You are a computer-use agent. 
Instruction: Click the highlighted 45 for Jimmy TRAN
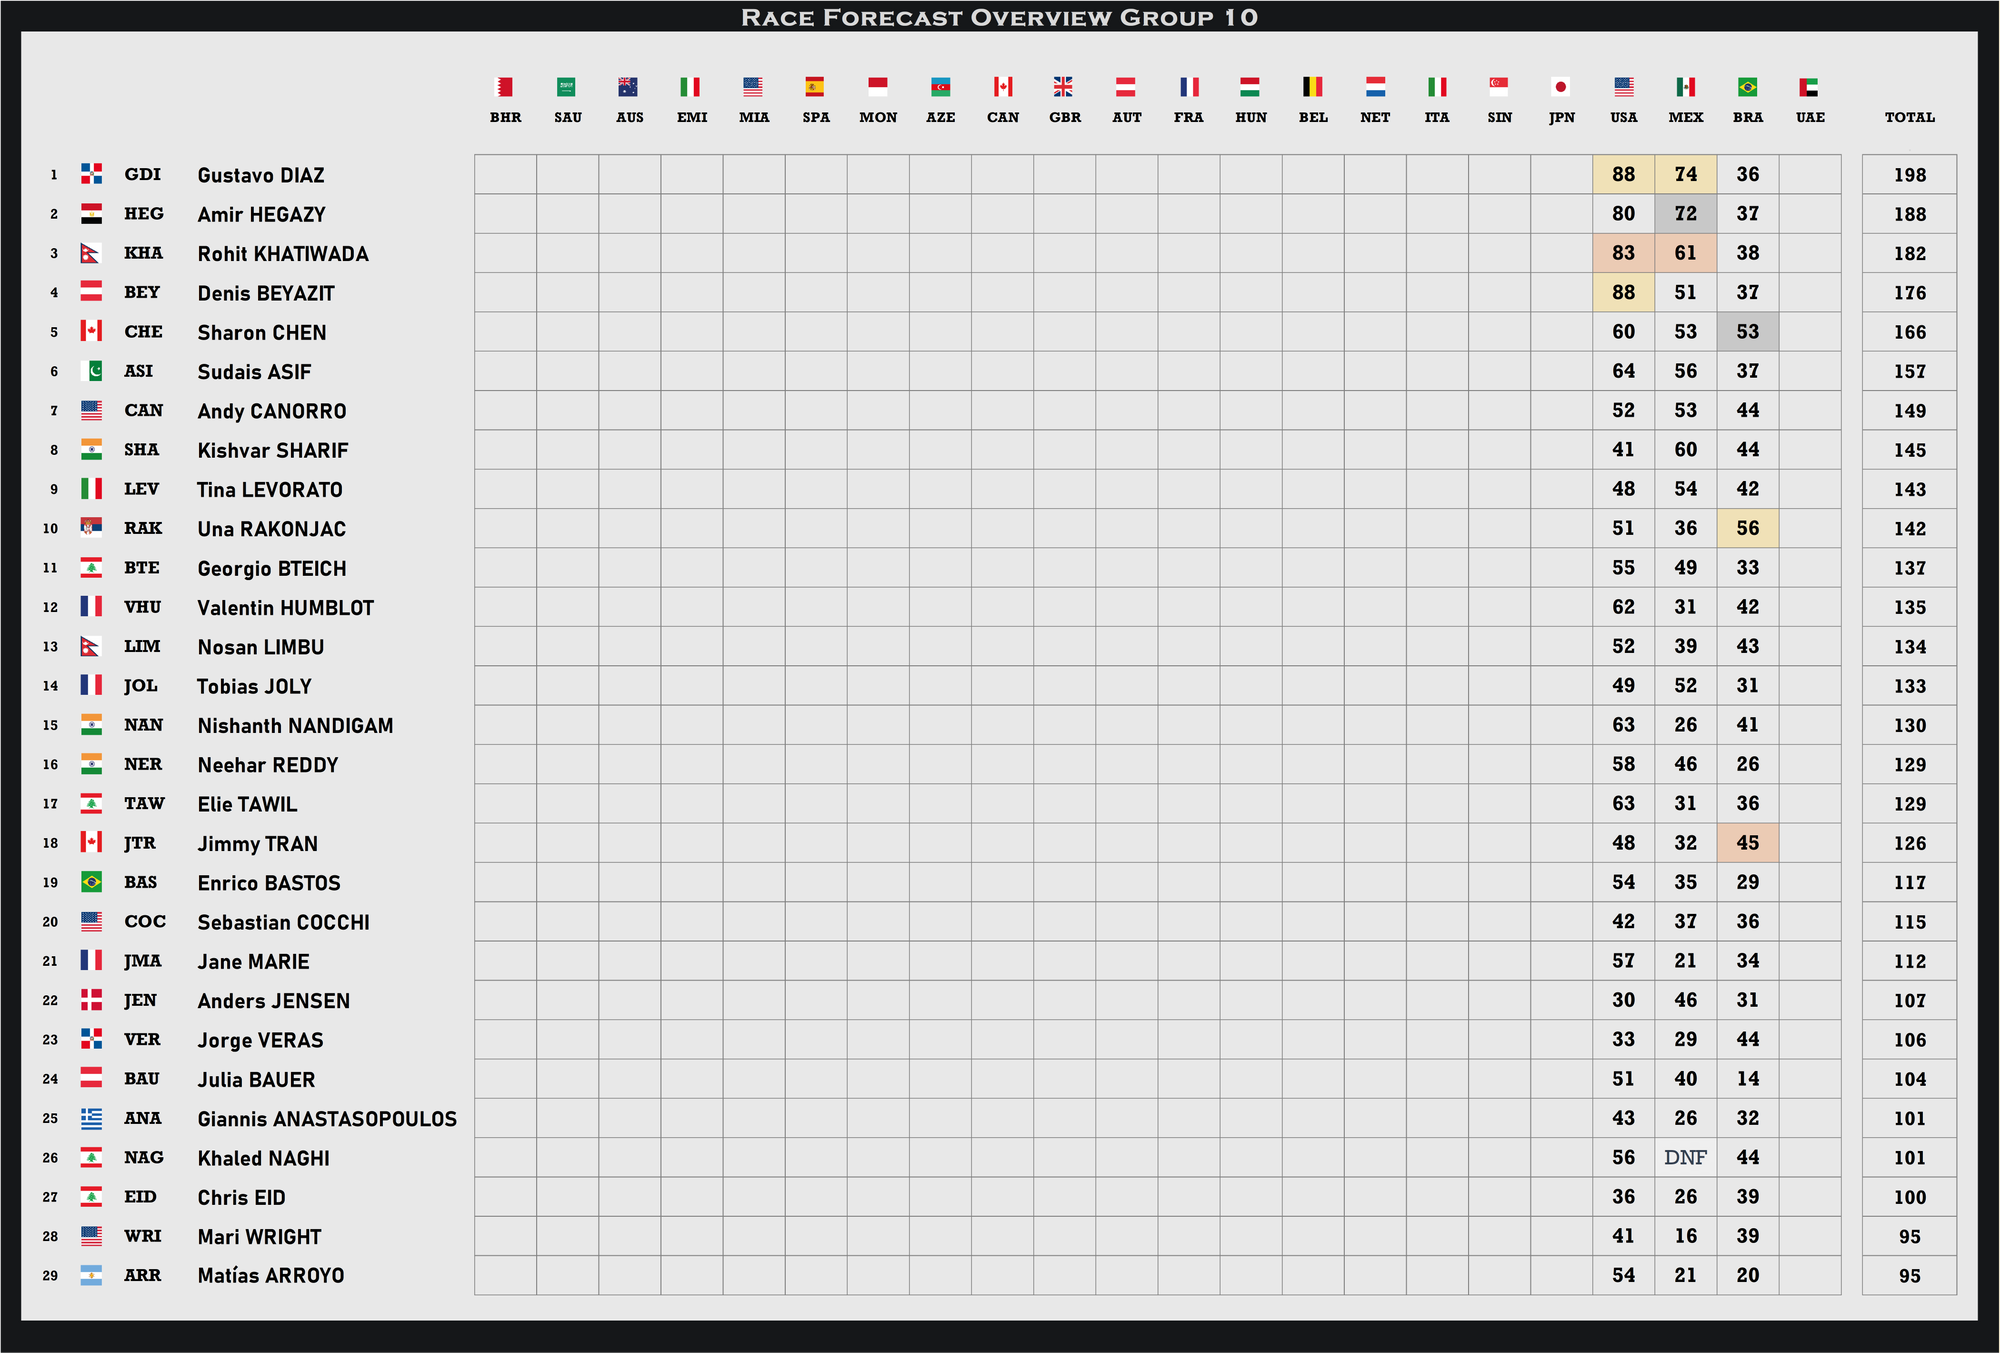click(x=1747, y=843)
